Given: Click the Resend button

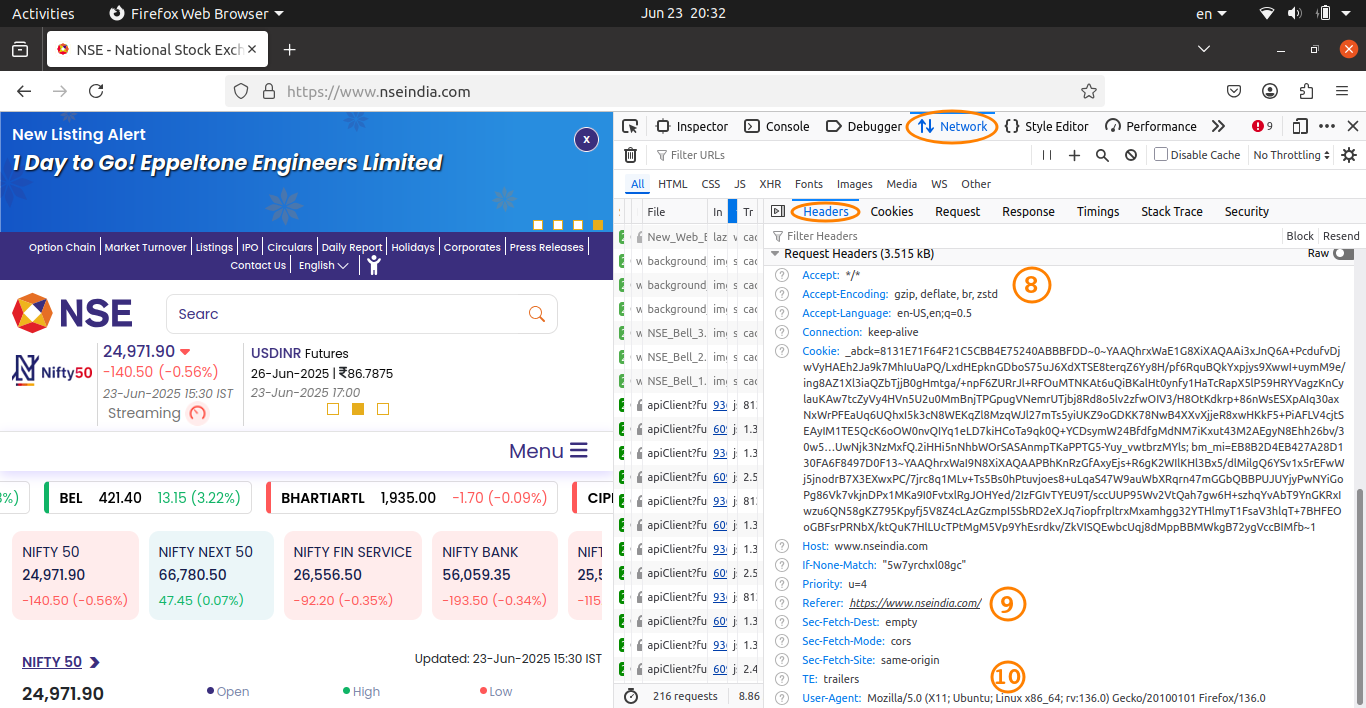Looking at the screenshot, I should [x=1341, y=236].
